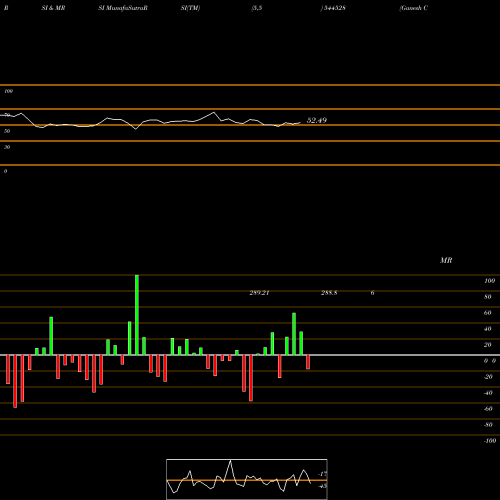Click the 'SI & MR' header text

pos(53,8)
